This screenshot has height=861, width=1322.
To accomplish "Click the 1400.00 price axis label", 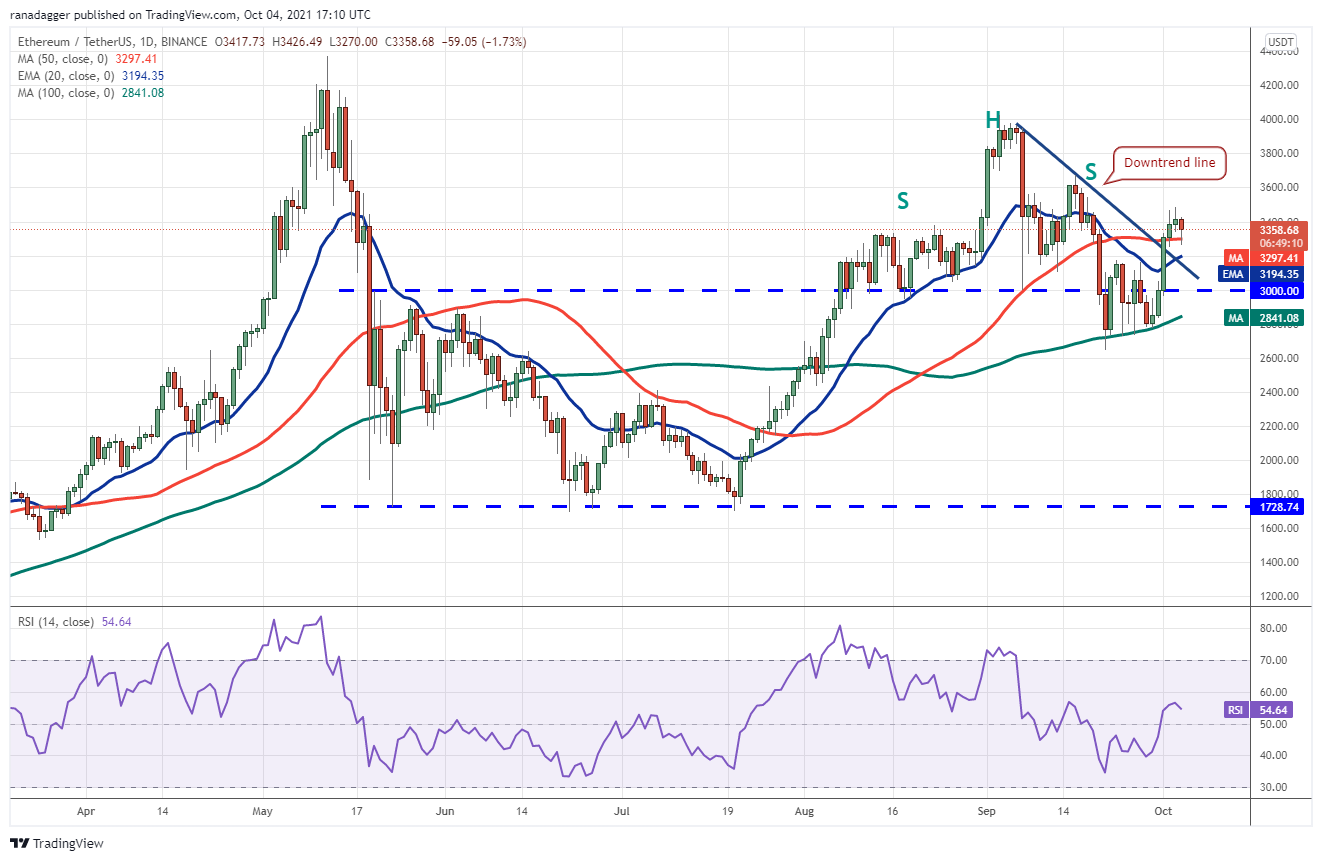I will [x=1279, y=562].
